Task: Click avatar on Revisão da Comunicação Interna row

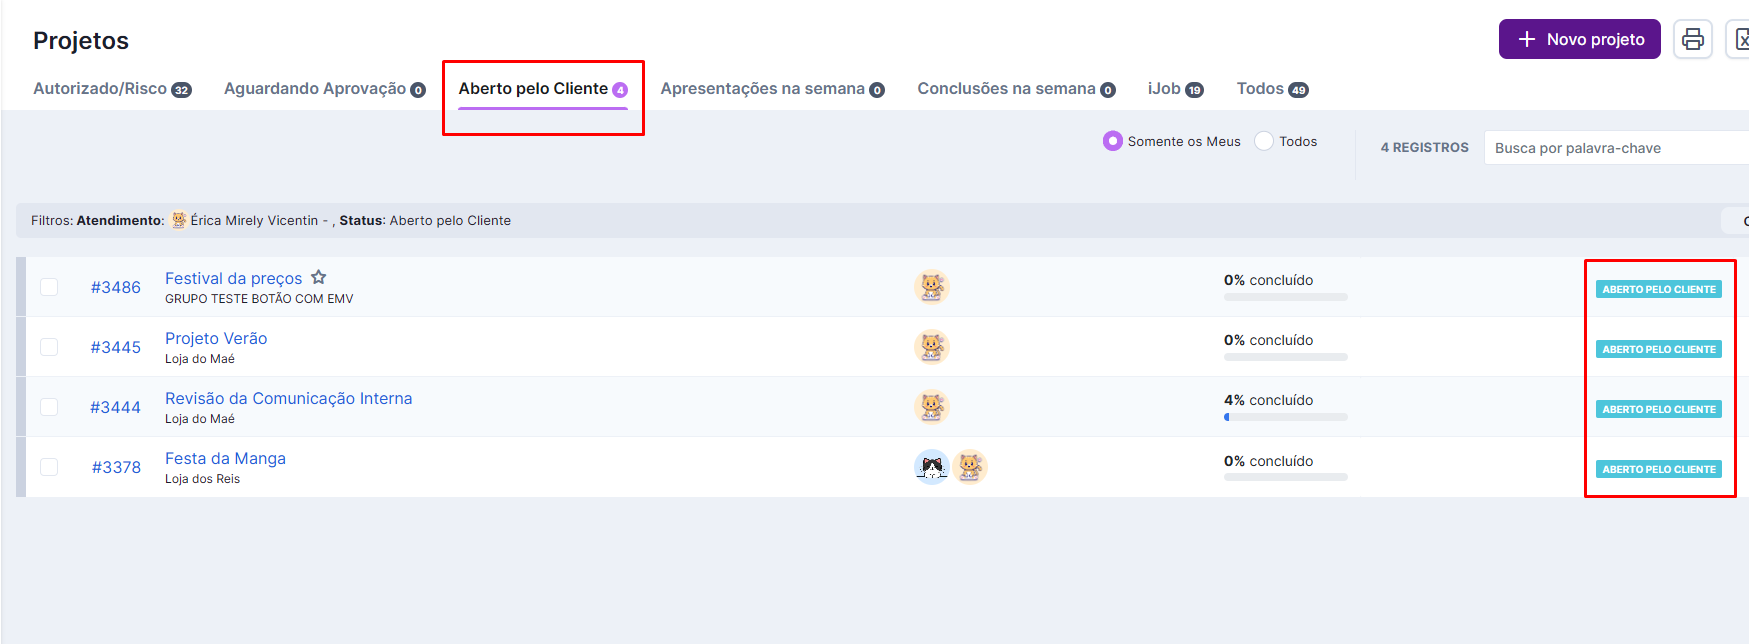Action: 931,407
